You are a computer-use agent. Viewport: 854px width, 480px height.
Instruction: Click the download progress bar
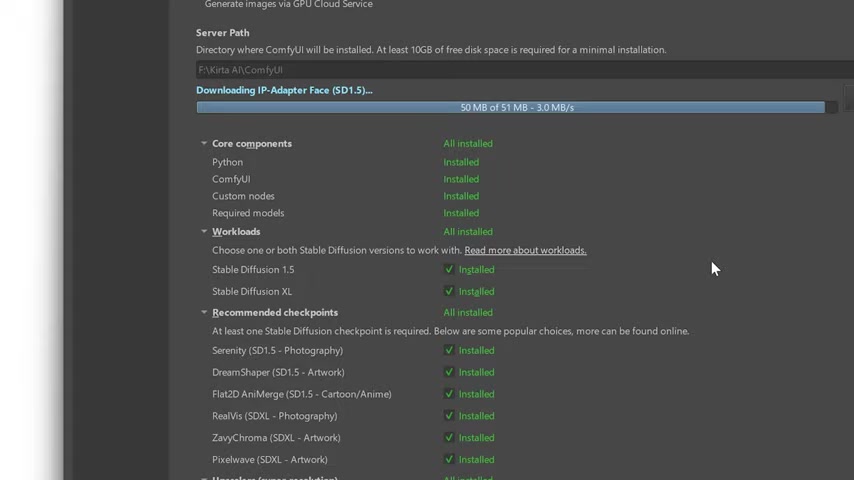tap(516, 107)
